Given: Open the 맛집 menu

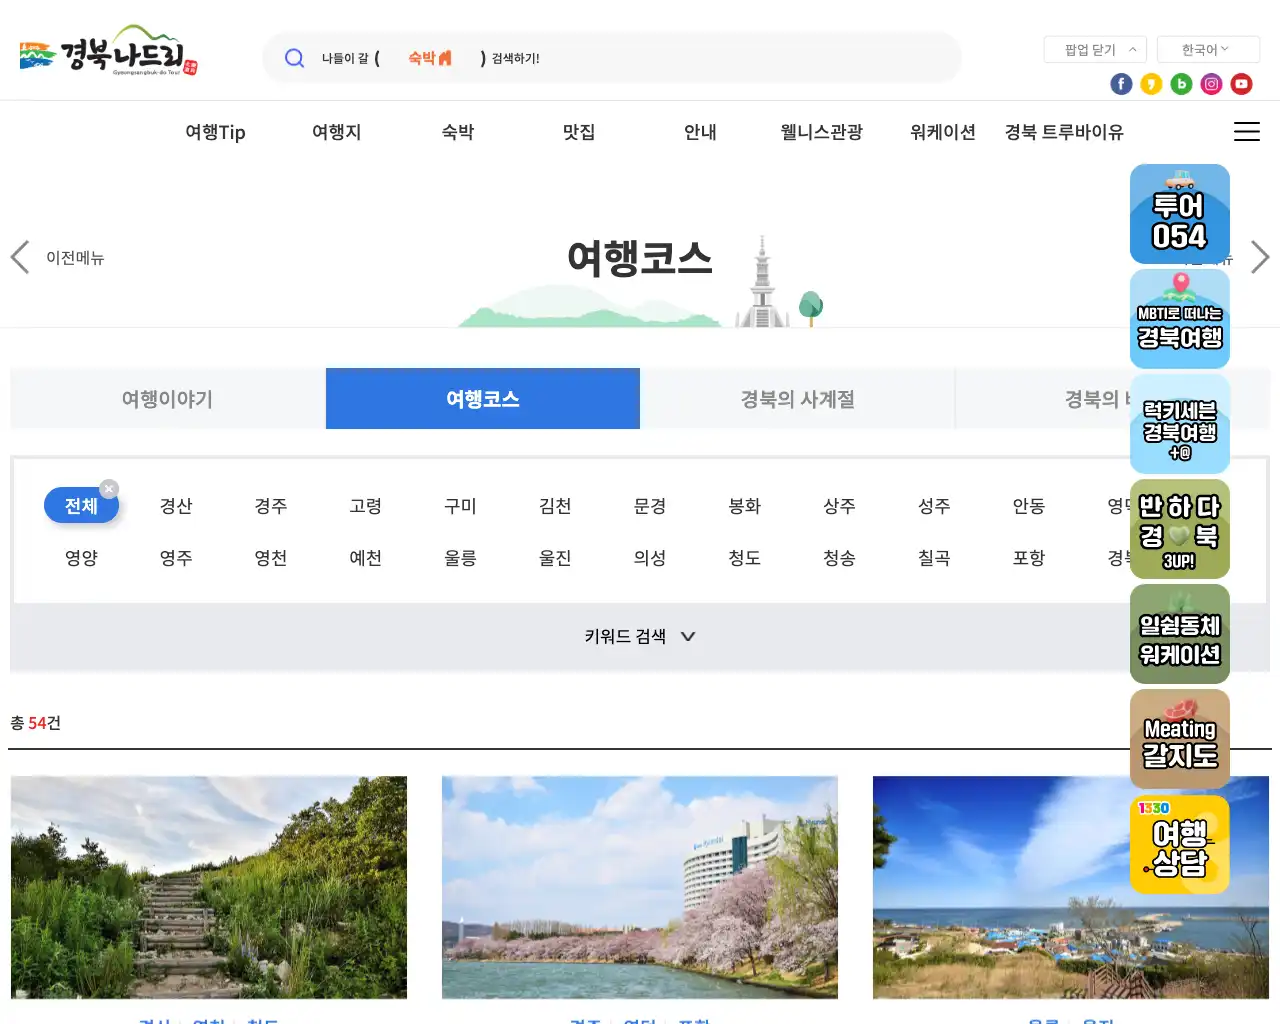Looking at the screenshot, I should click(x=579, y=132).
